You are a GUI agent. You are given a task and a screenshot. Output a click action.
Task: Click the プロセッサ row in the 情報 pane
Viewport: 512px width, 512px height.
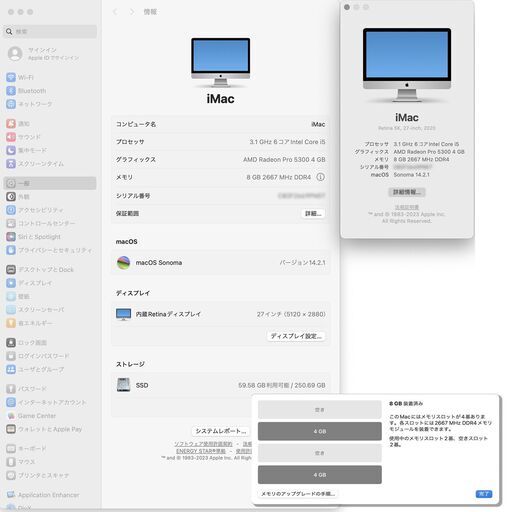220,142
